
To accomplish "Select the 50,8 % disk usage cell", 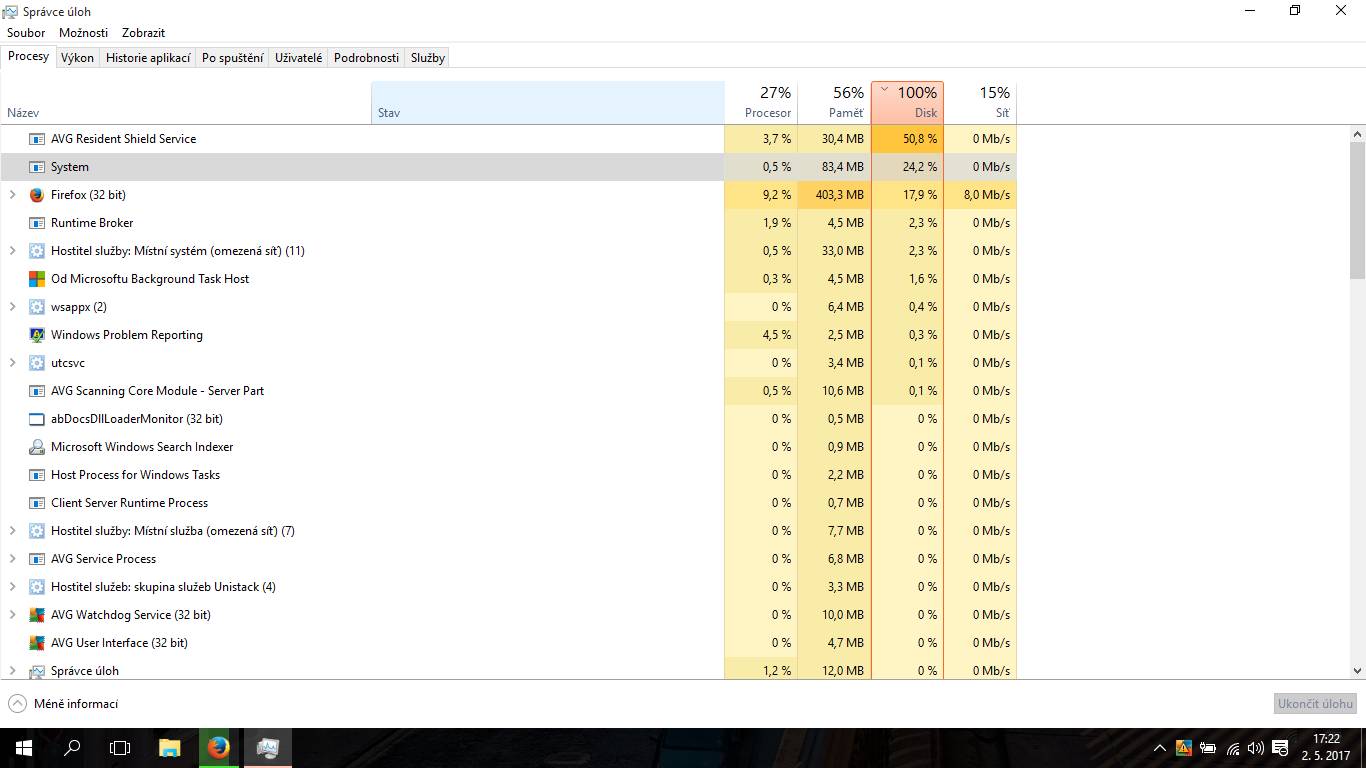I will [907, 139].
